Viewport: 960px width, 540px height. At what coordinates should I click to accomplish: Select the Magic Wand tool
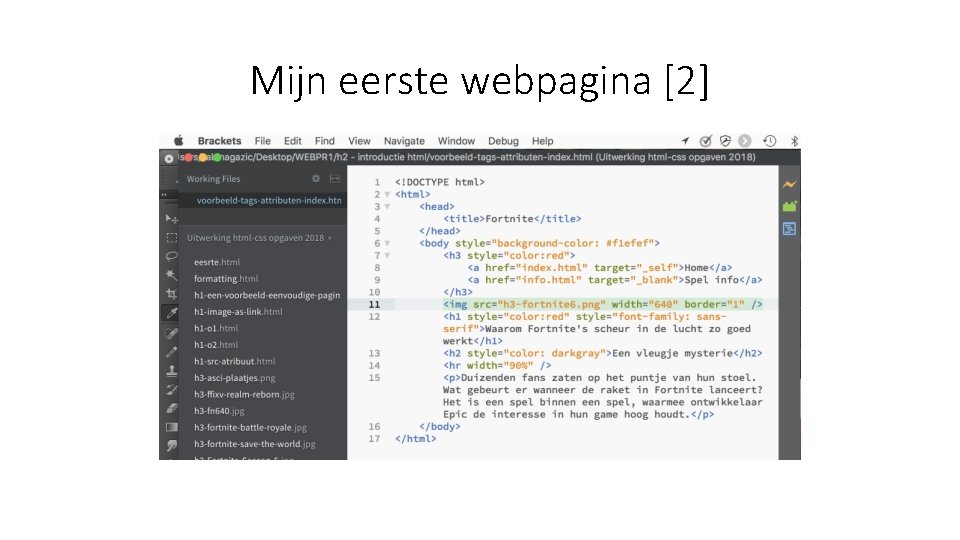click(171, 275)
